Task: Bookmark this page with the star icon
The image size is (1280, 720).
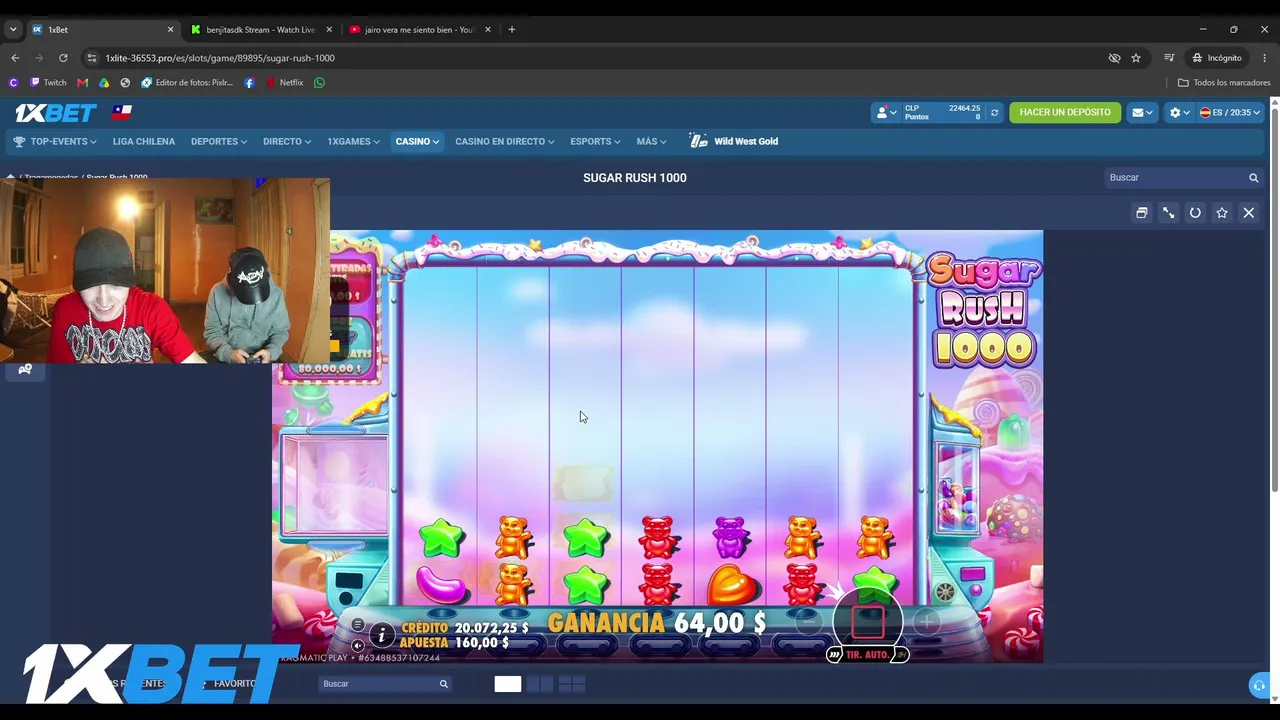Action: (1136, 58)
